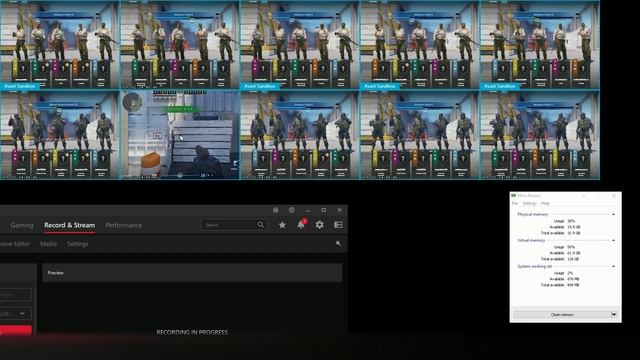Click the pin icon on the sub-tab bar
640x360 pixels.
coord(338,244)
